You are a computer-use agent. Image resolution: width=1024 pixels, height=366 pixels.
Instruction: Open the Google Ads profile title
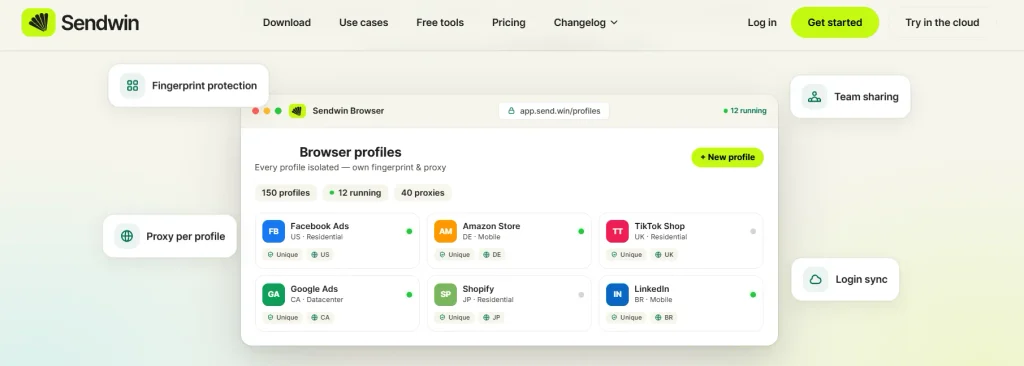tap(314, 289)
